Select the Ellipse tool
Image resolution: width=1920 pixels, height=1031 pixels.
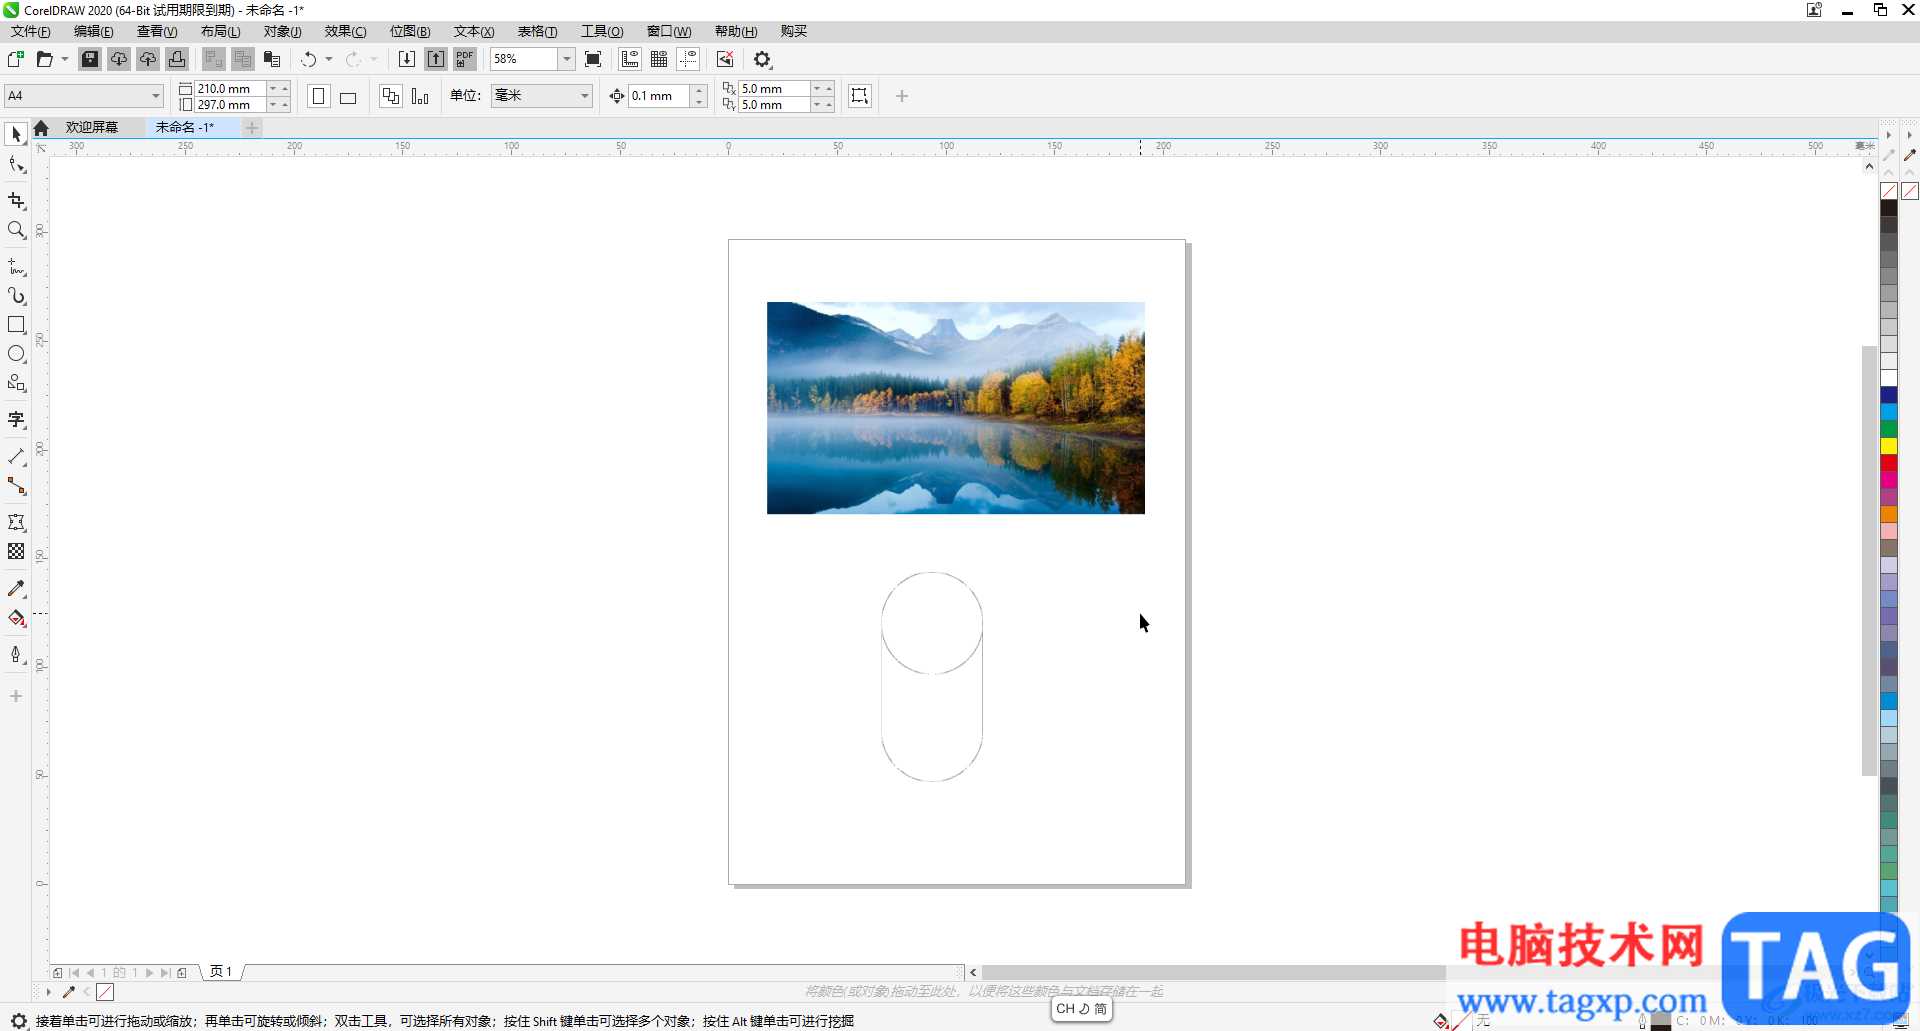(16, 354)
